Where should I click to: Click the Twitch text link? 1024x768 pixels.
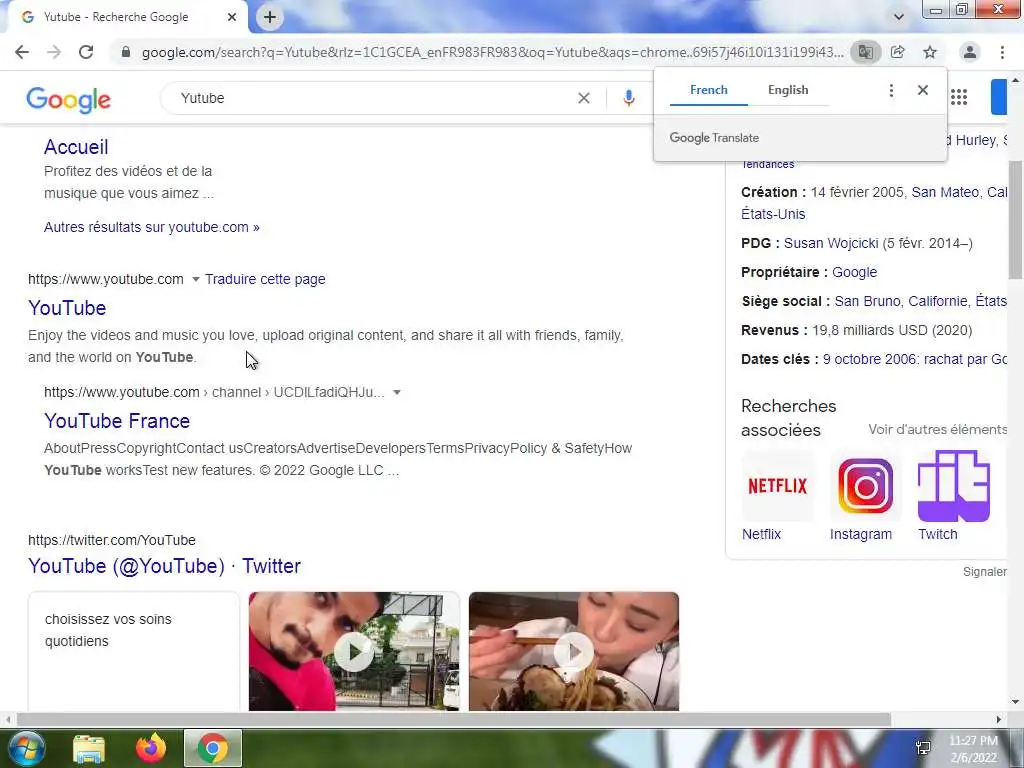point(938,534)
